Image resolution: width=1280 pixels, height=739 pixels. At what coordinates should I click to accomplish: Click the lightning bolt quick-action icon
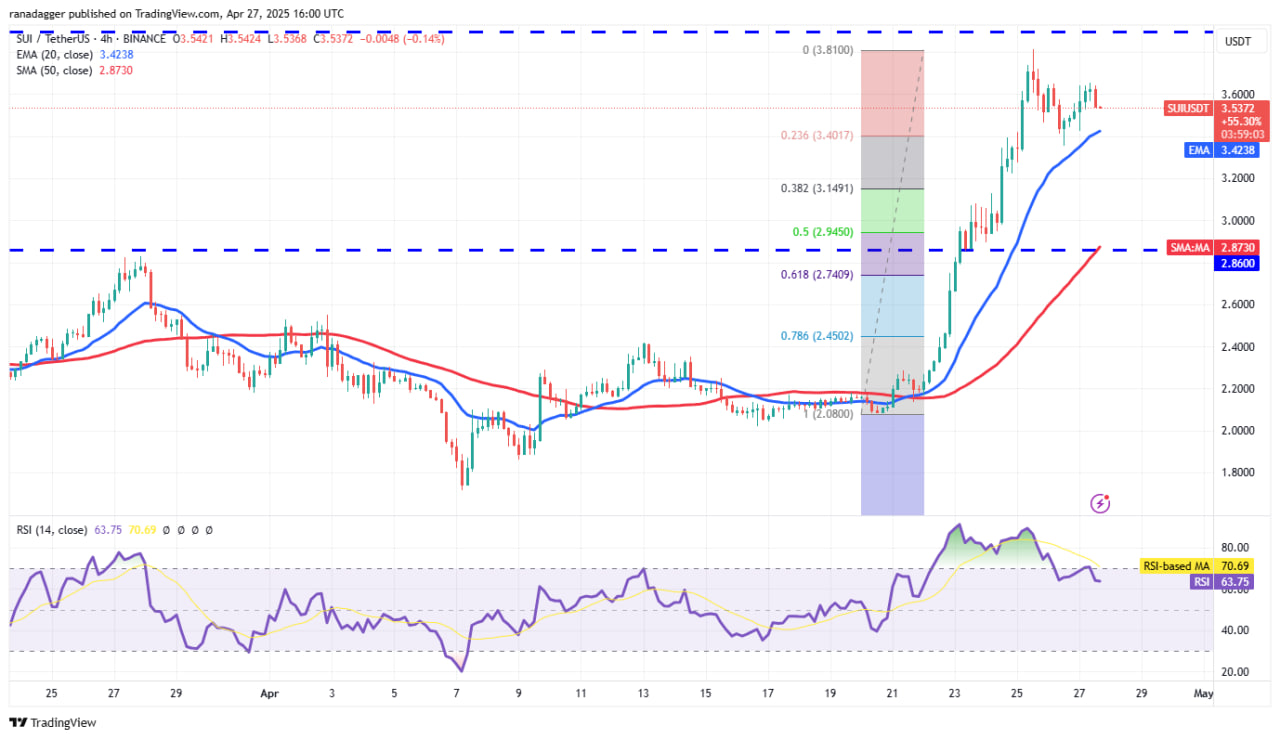point(1100,503)
